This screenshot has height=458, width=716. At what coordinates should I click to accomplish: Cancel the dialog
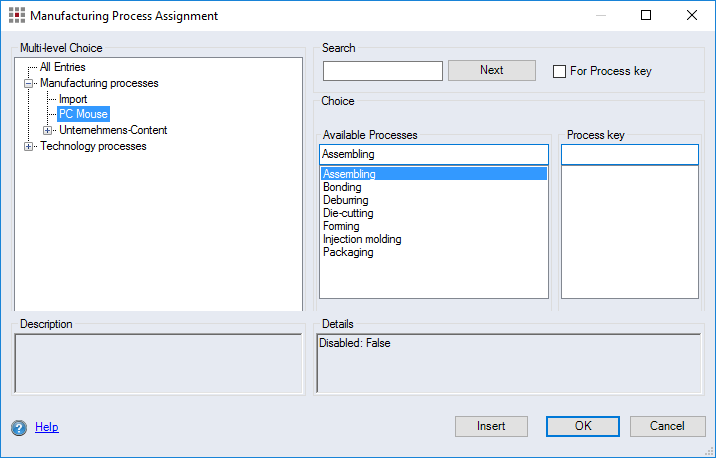[667, 426]
